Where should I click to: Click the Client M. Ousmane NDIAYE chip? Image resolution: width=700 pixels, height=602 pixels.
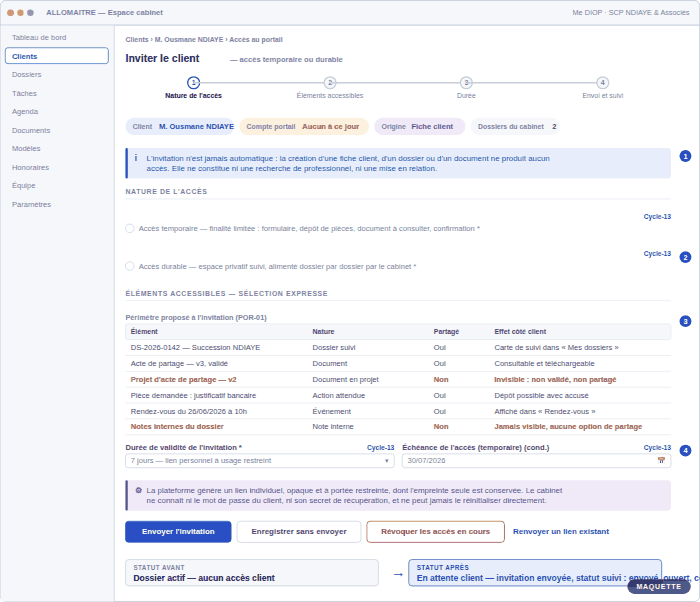coord(181,127)
